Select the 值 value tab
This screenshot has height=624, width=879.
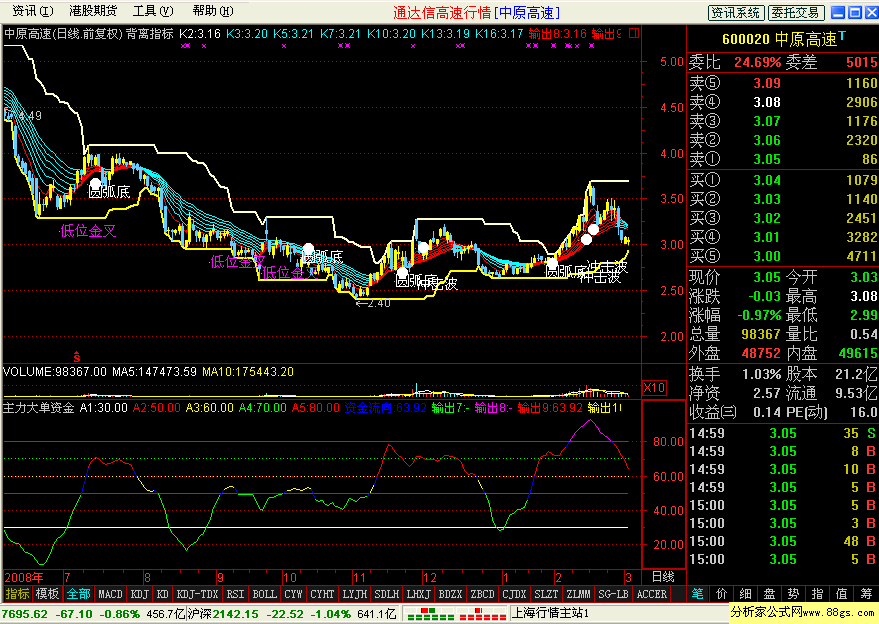[842, 594]
